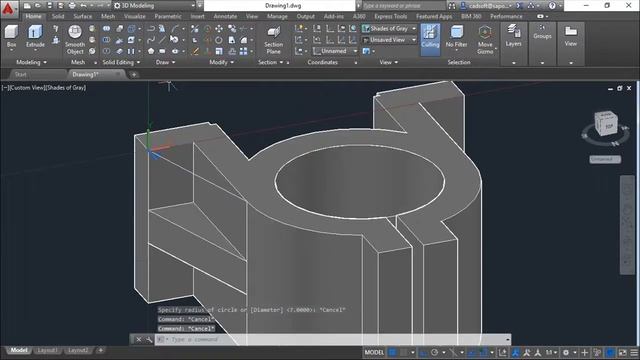
Task: Switch to the Solid ribbon tab
Action: tap(58, 16)
